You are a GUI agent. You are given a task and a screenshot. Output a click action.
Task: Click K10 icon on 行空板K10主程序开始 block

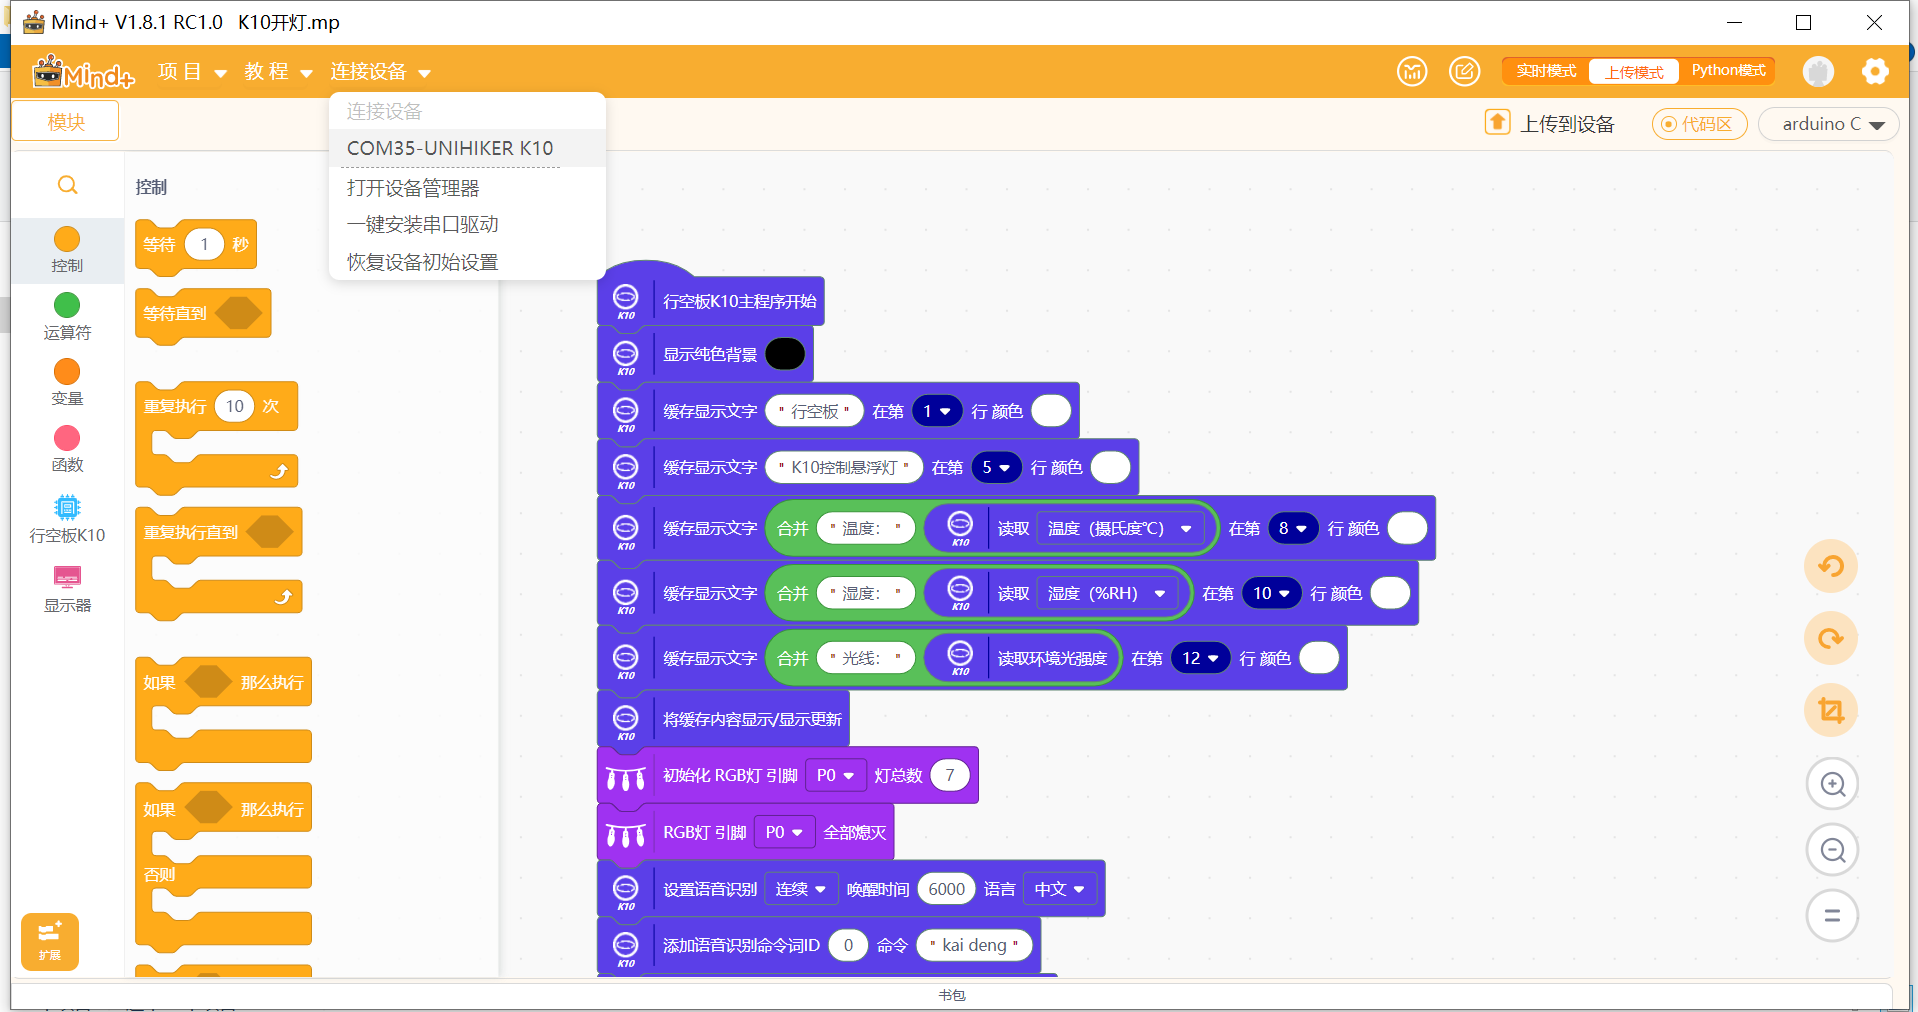pyautogui.click(x=626, y=301)
